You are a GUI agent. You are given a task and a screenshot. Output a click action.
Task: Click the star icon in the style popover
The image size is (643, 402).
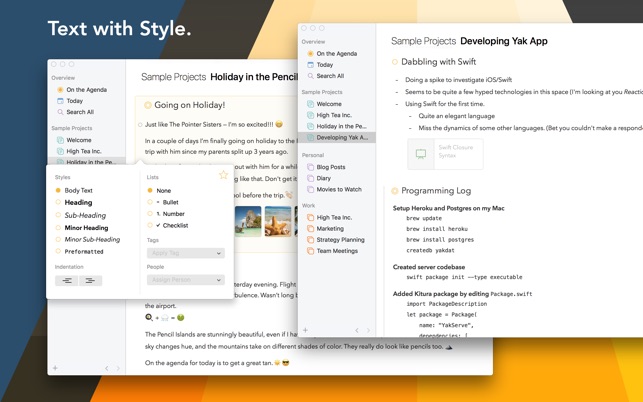click(x=223, y=175)
